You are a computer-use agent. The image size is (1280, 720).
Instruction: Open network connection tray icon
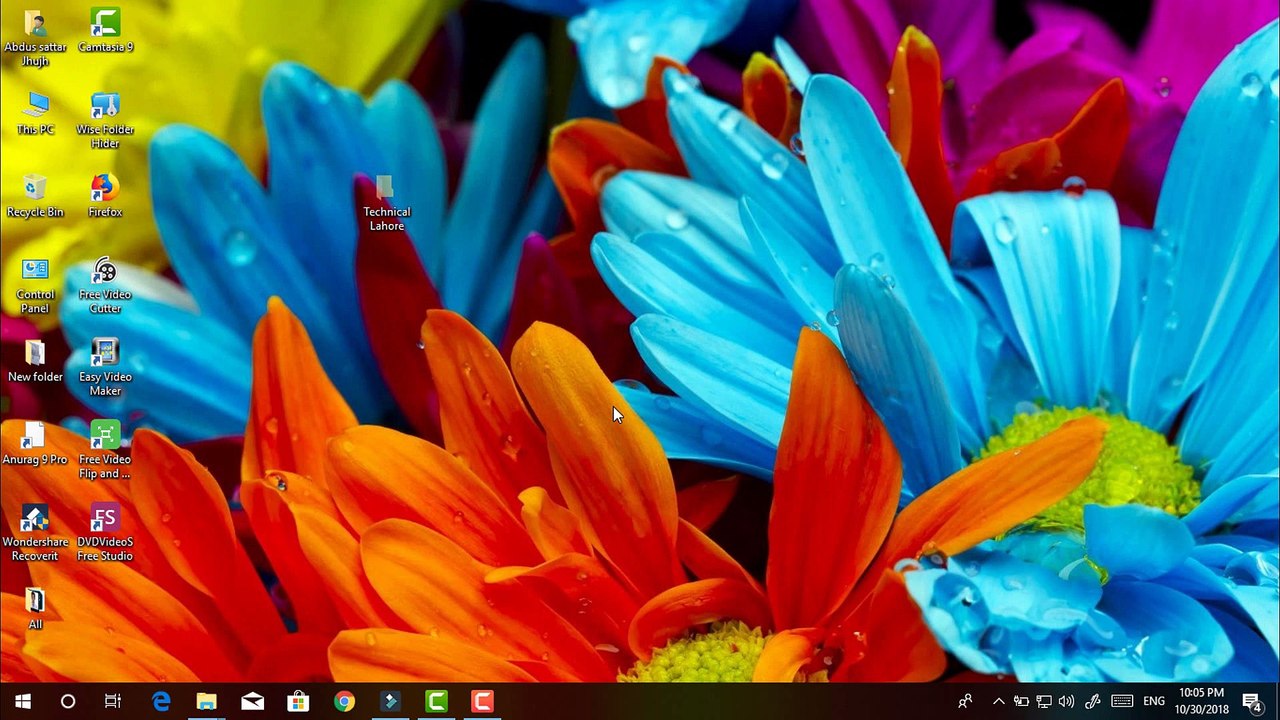point(1044,701)
